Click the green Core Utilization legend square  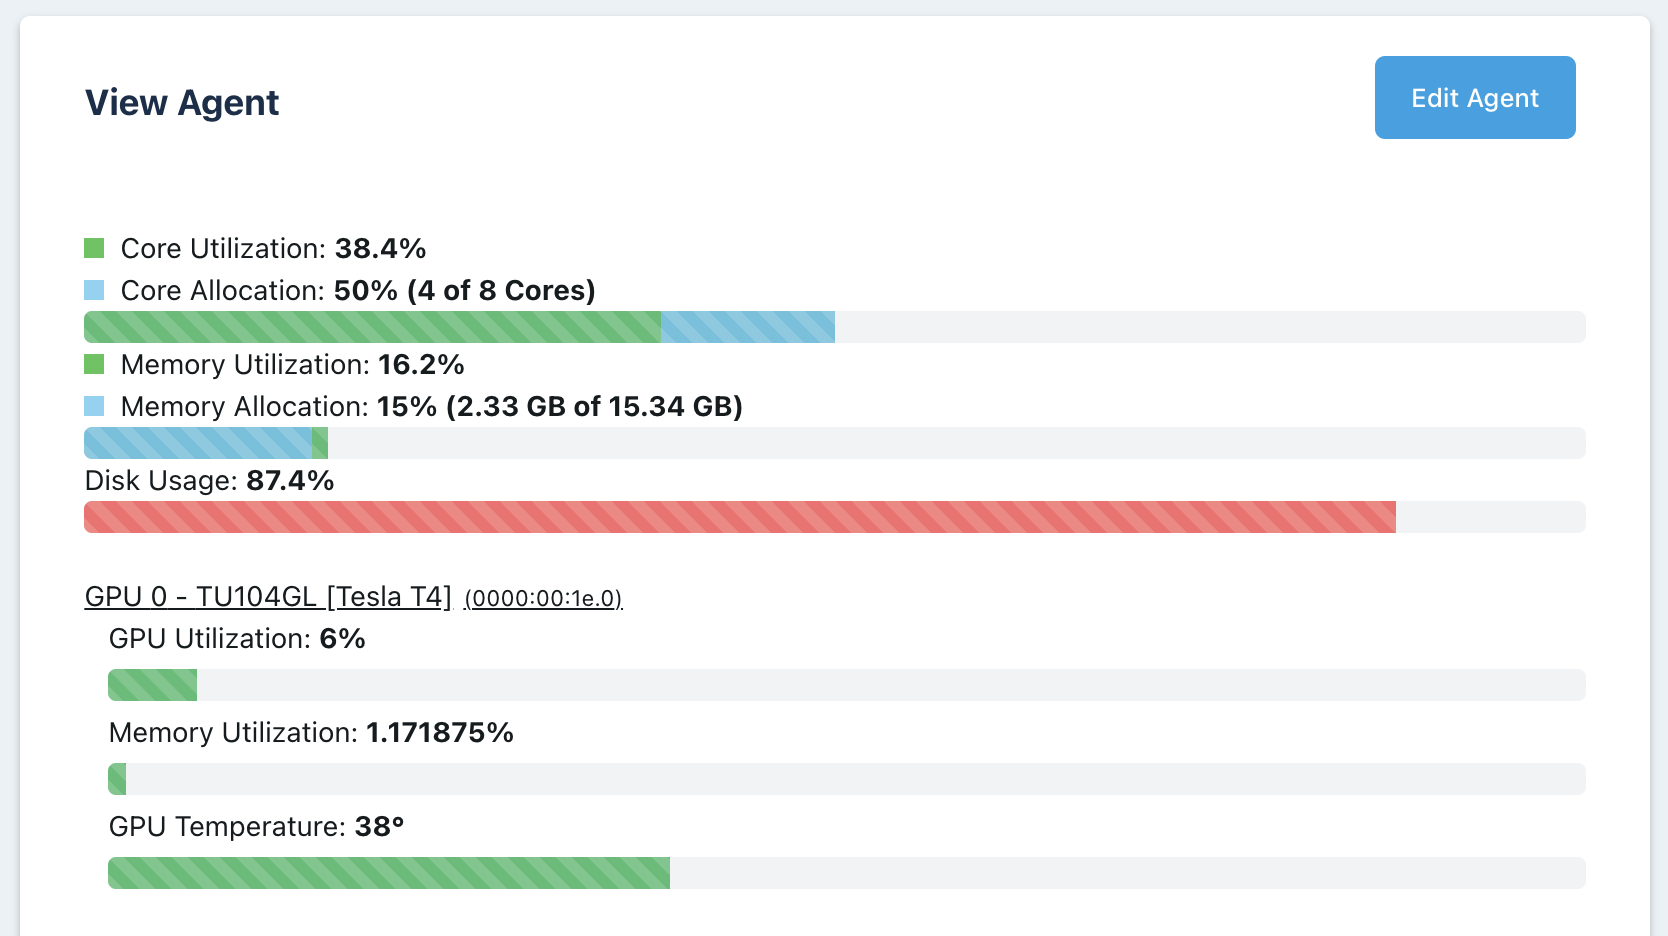pyautogui.click(x=93, y=247)
